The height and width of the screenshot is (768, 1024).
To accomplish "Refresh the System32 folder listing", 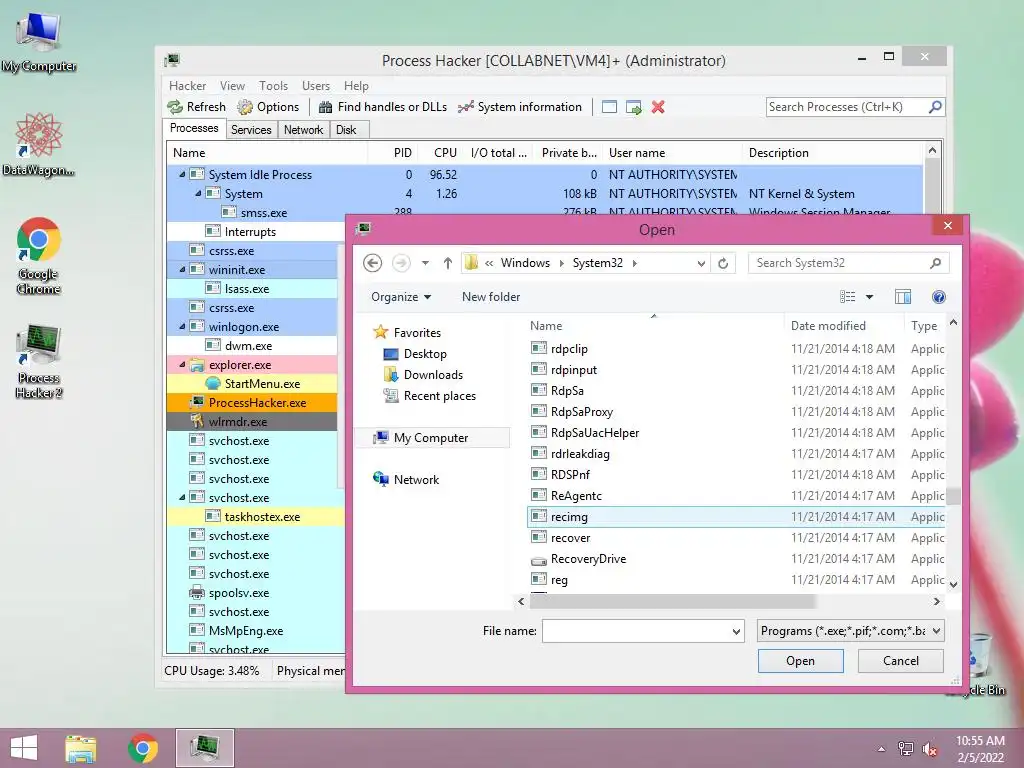I will (x=723, y=263).
